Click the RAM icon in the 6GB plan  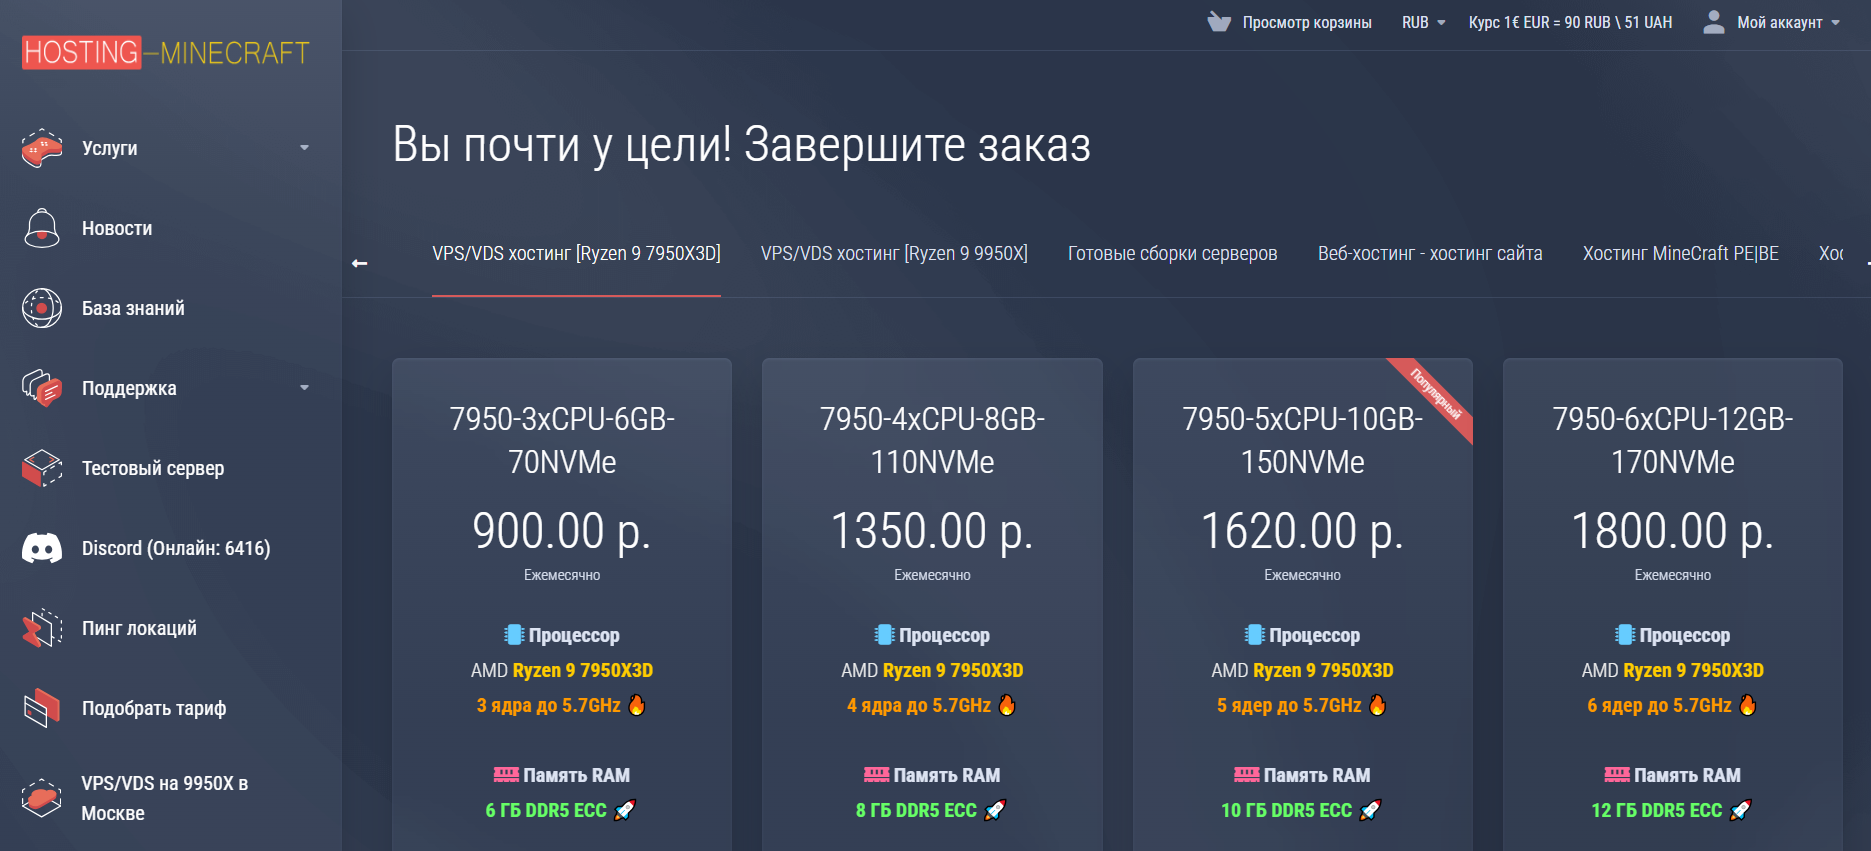click(x=506, y=775)
